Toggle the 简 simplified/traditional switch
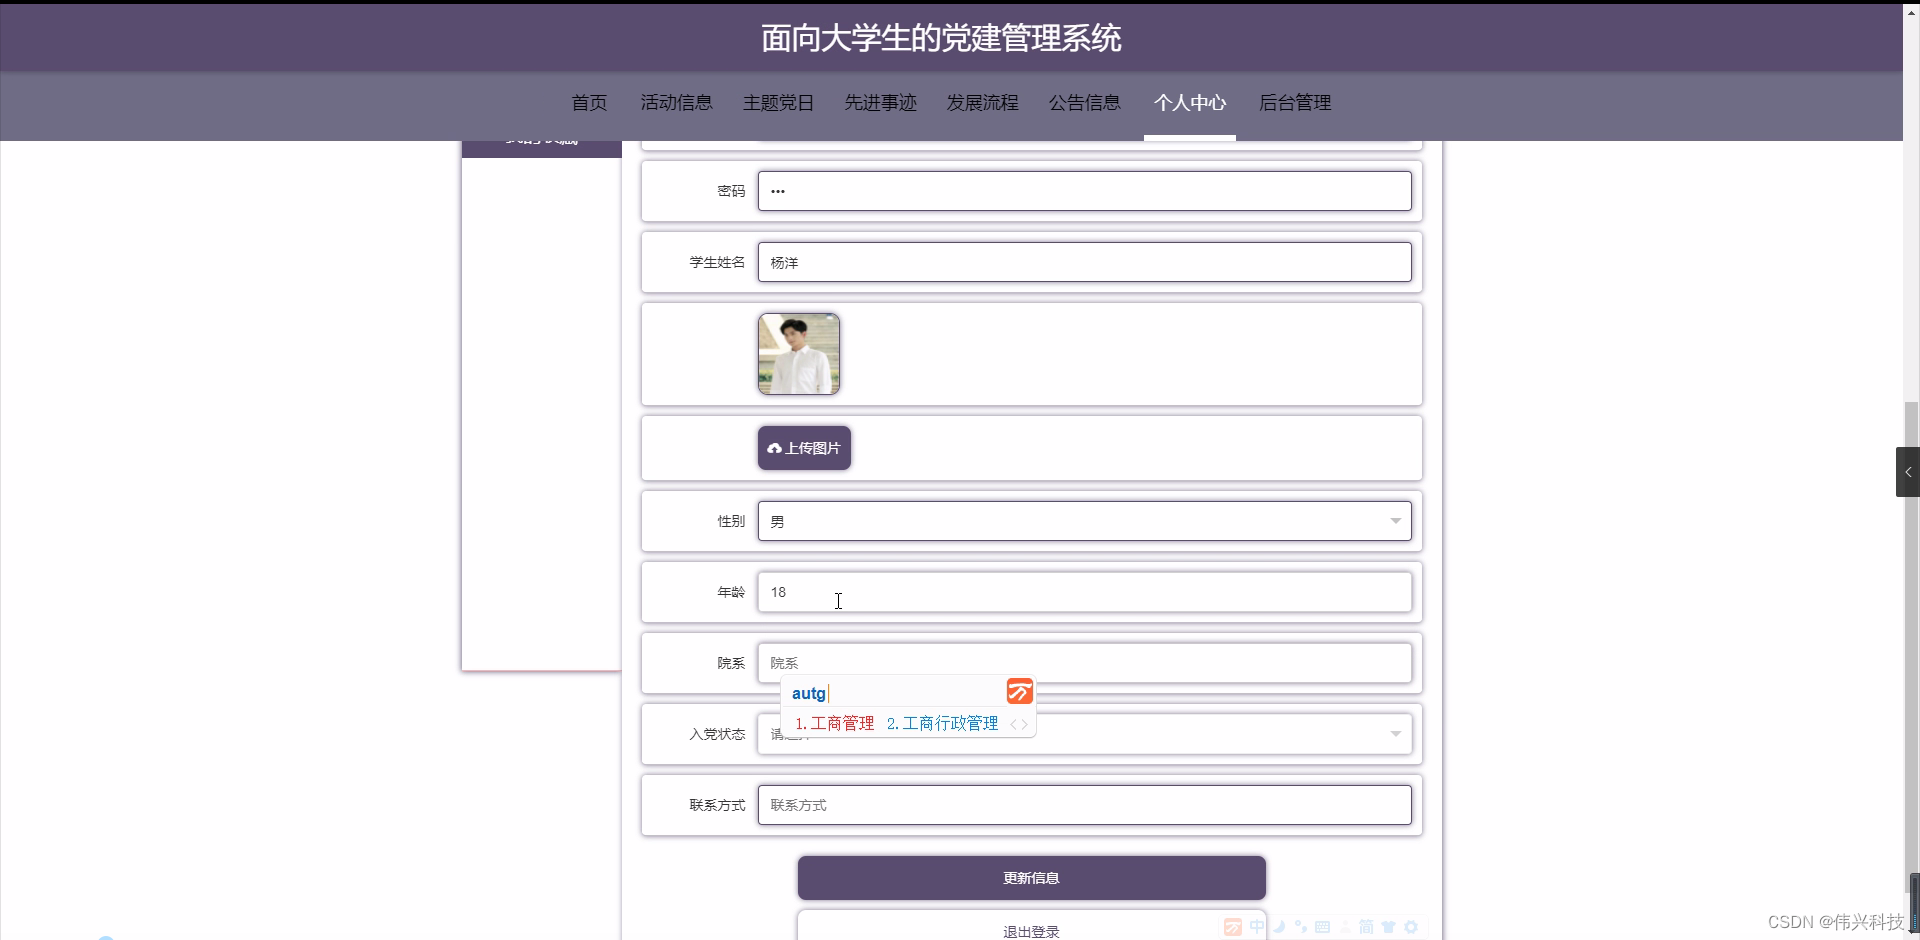 tap(1366, 928)
